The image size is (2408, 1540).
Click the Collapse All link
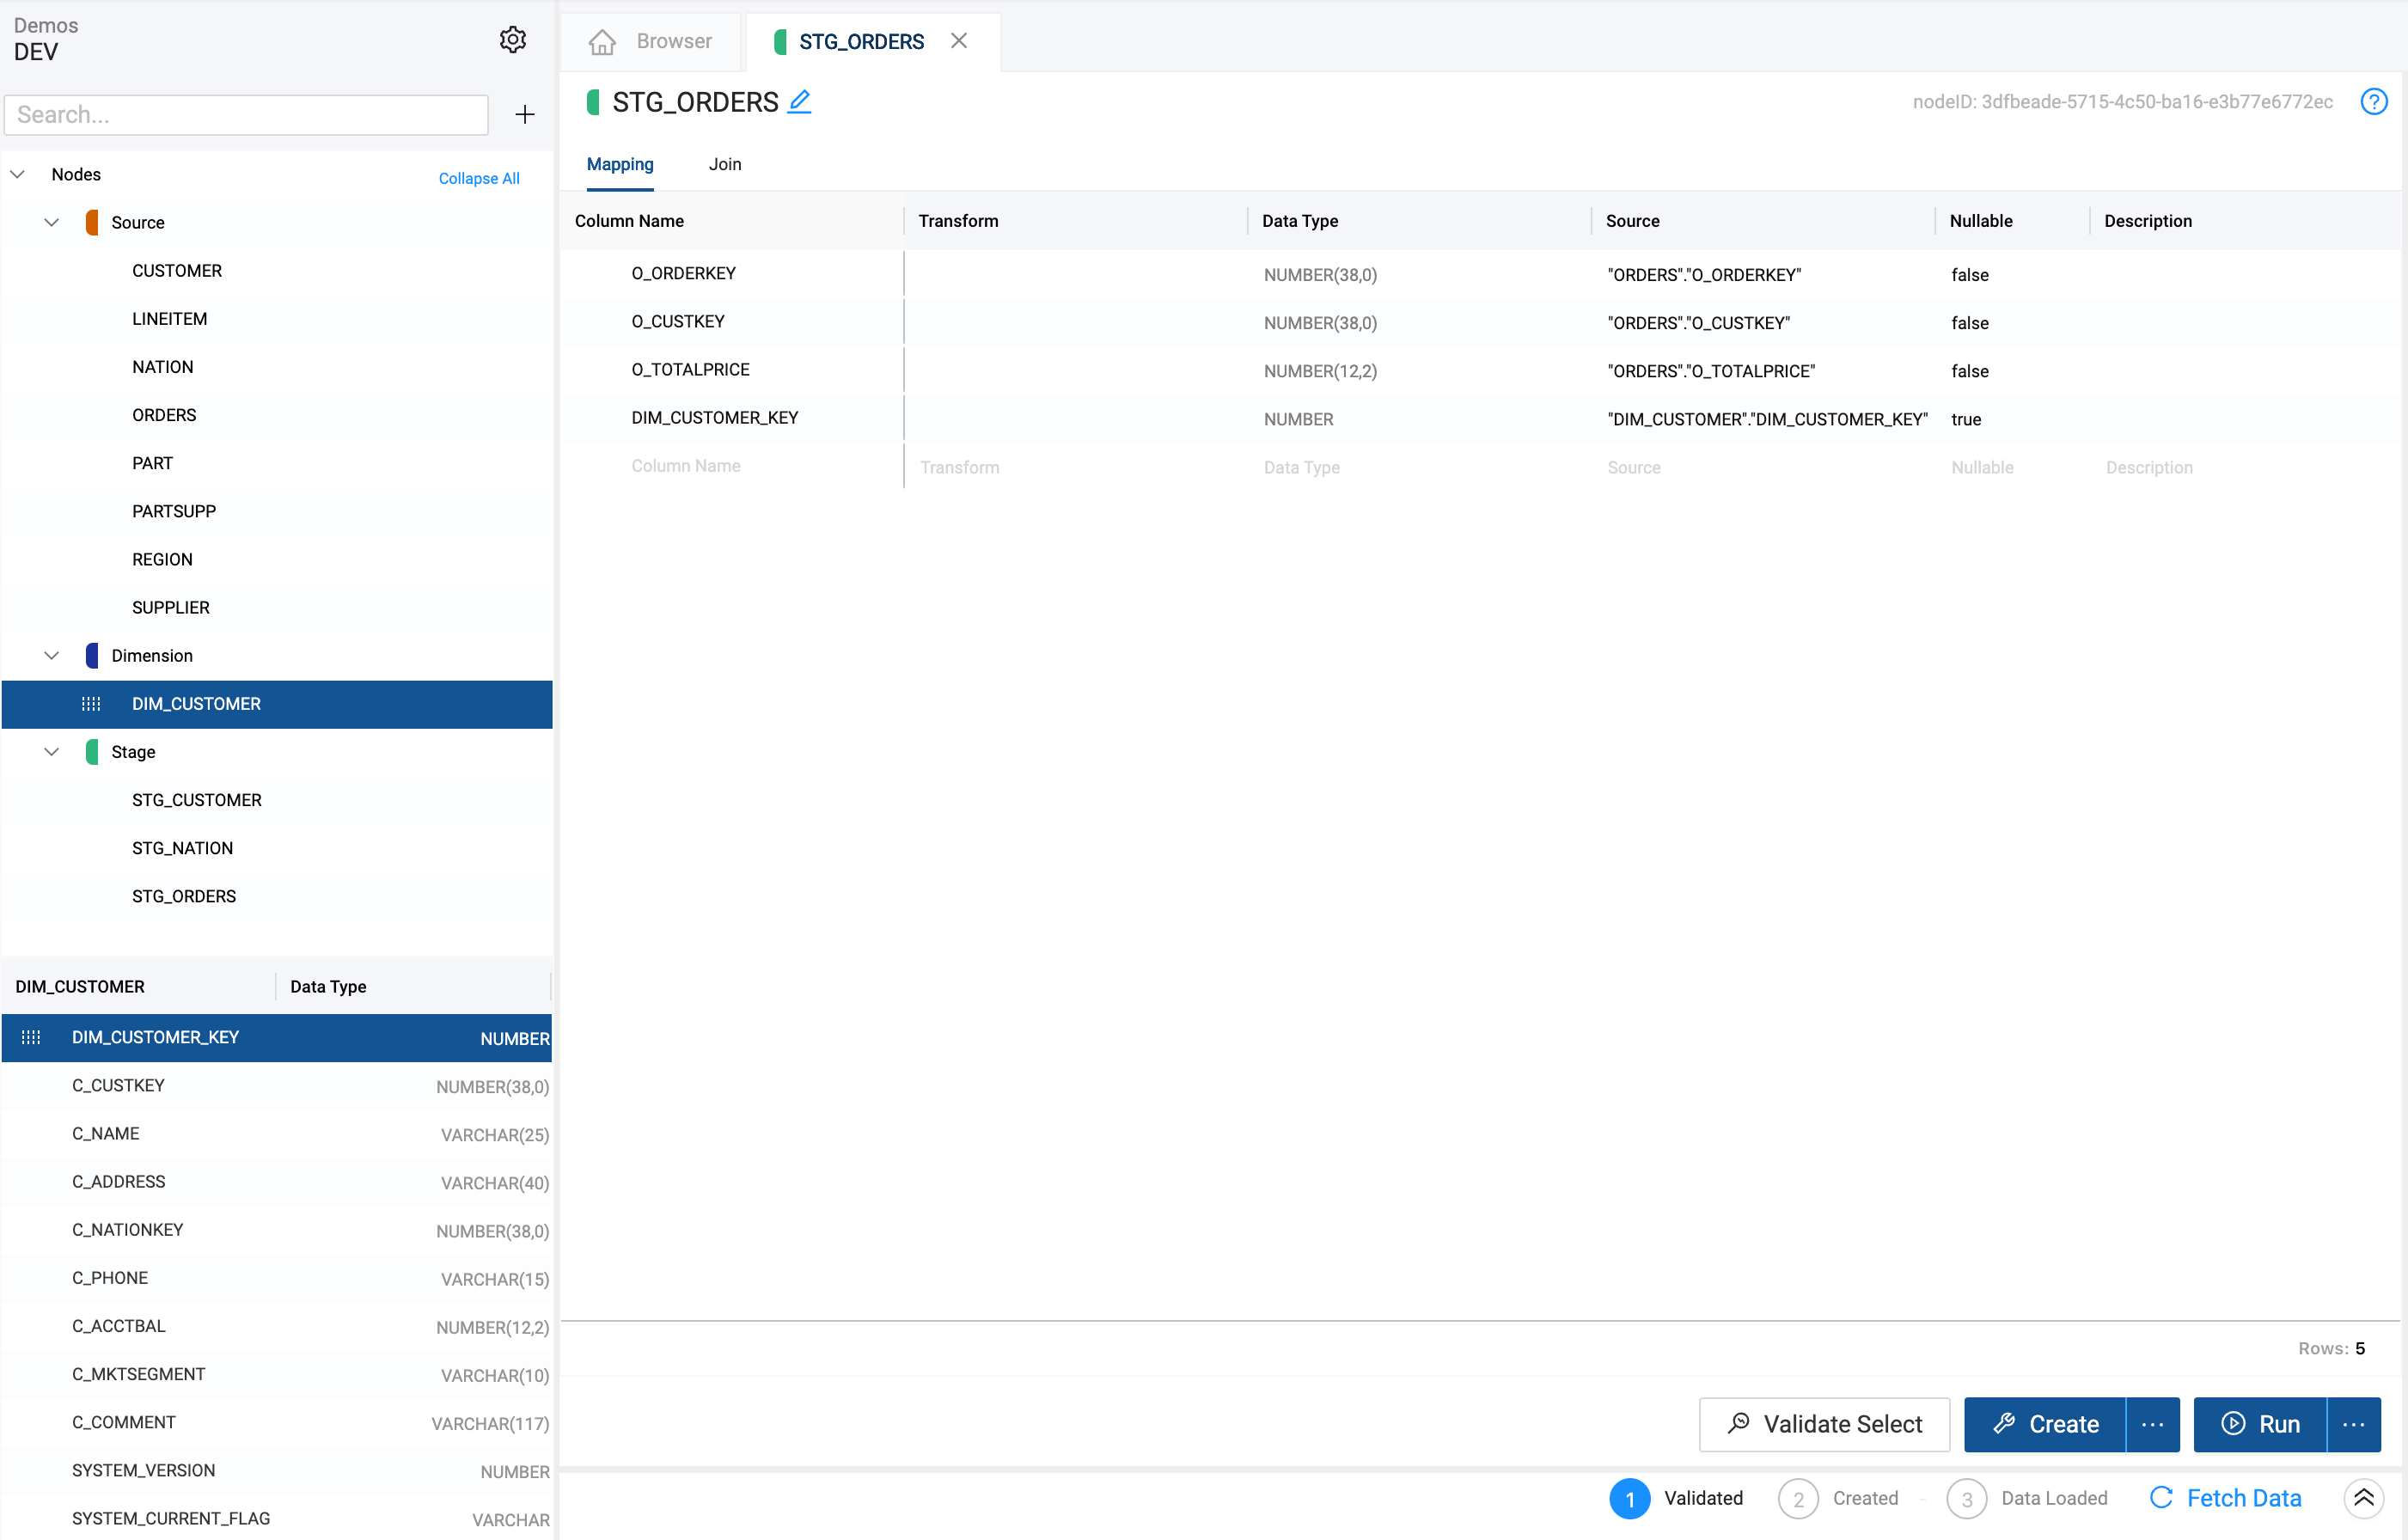[x=479, y=178]
